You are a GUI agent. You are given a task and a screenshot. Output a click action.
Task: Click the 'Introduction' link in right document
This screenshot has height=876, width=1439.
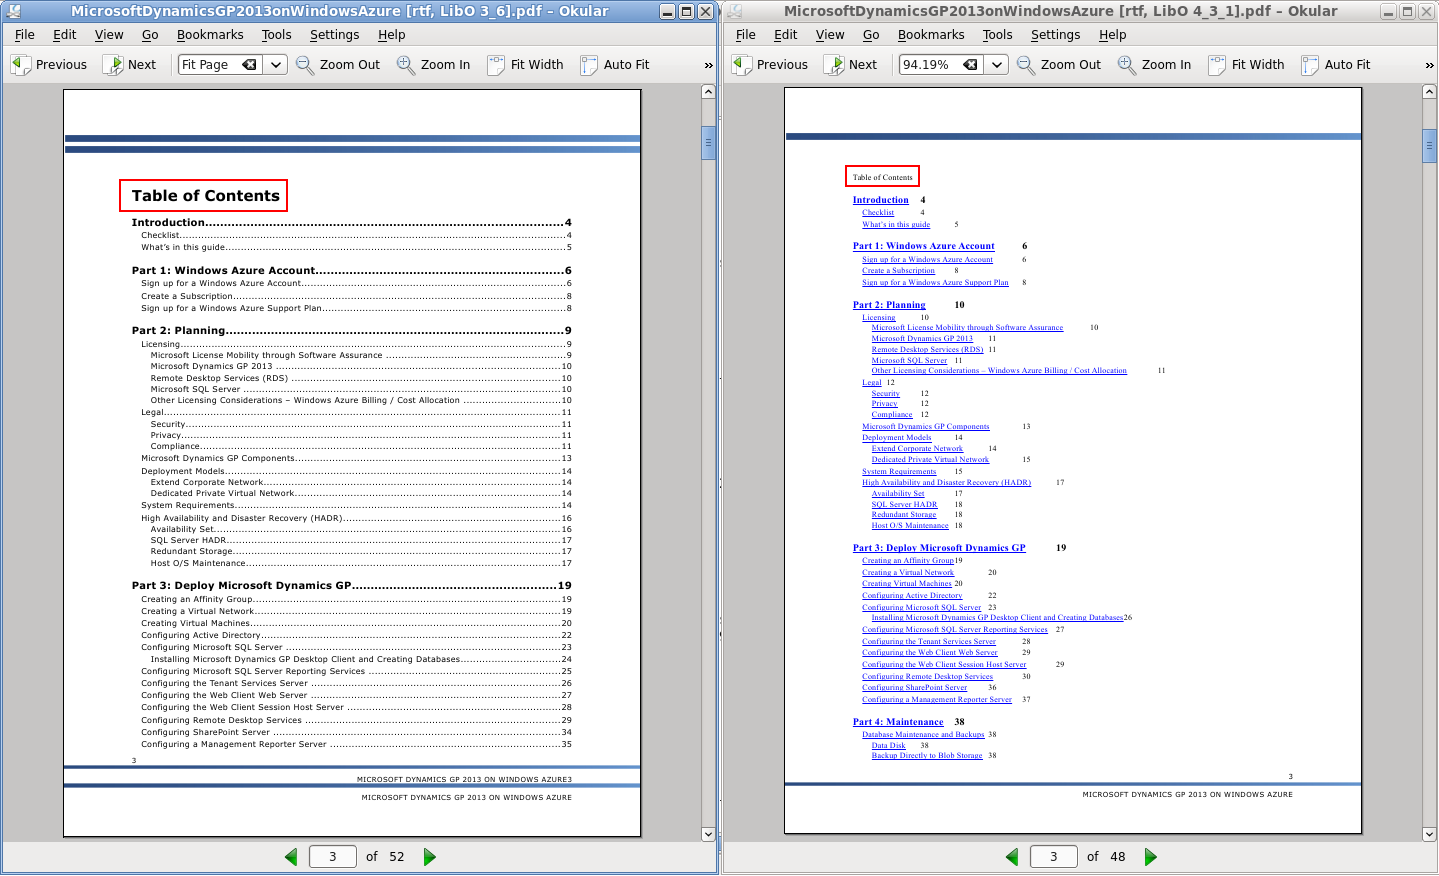click(880, 200)
